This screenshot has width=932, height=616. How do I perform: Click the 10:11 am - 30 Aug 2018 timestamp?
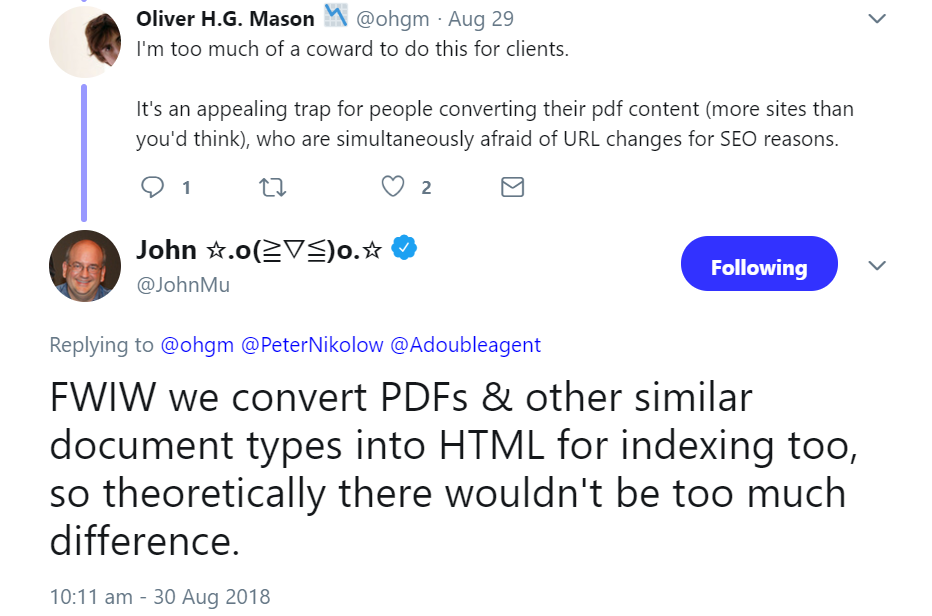pyautogui.click(x=160, y=596)
